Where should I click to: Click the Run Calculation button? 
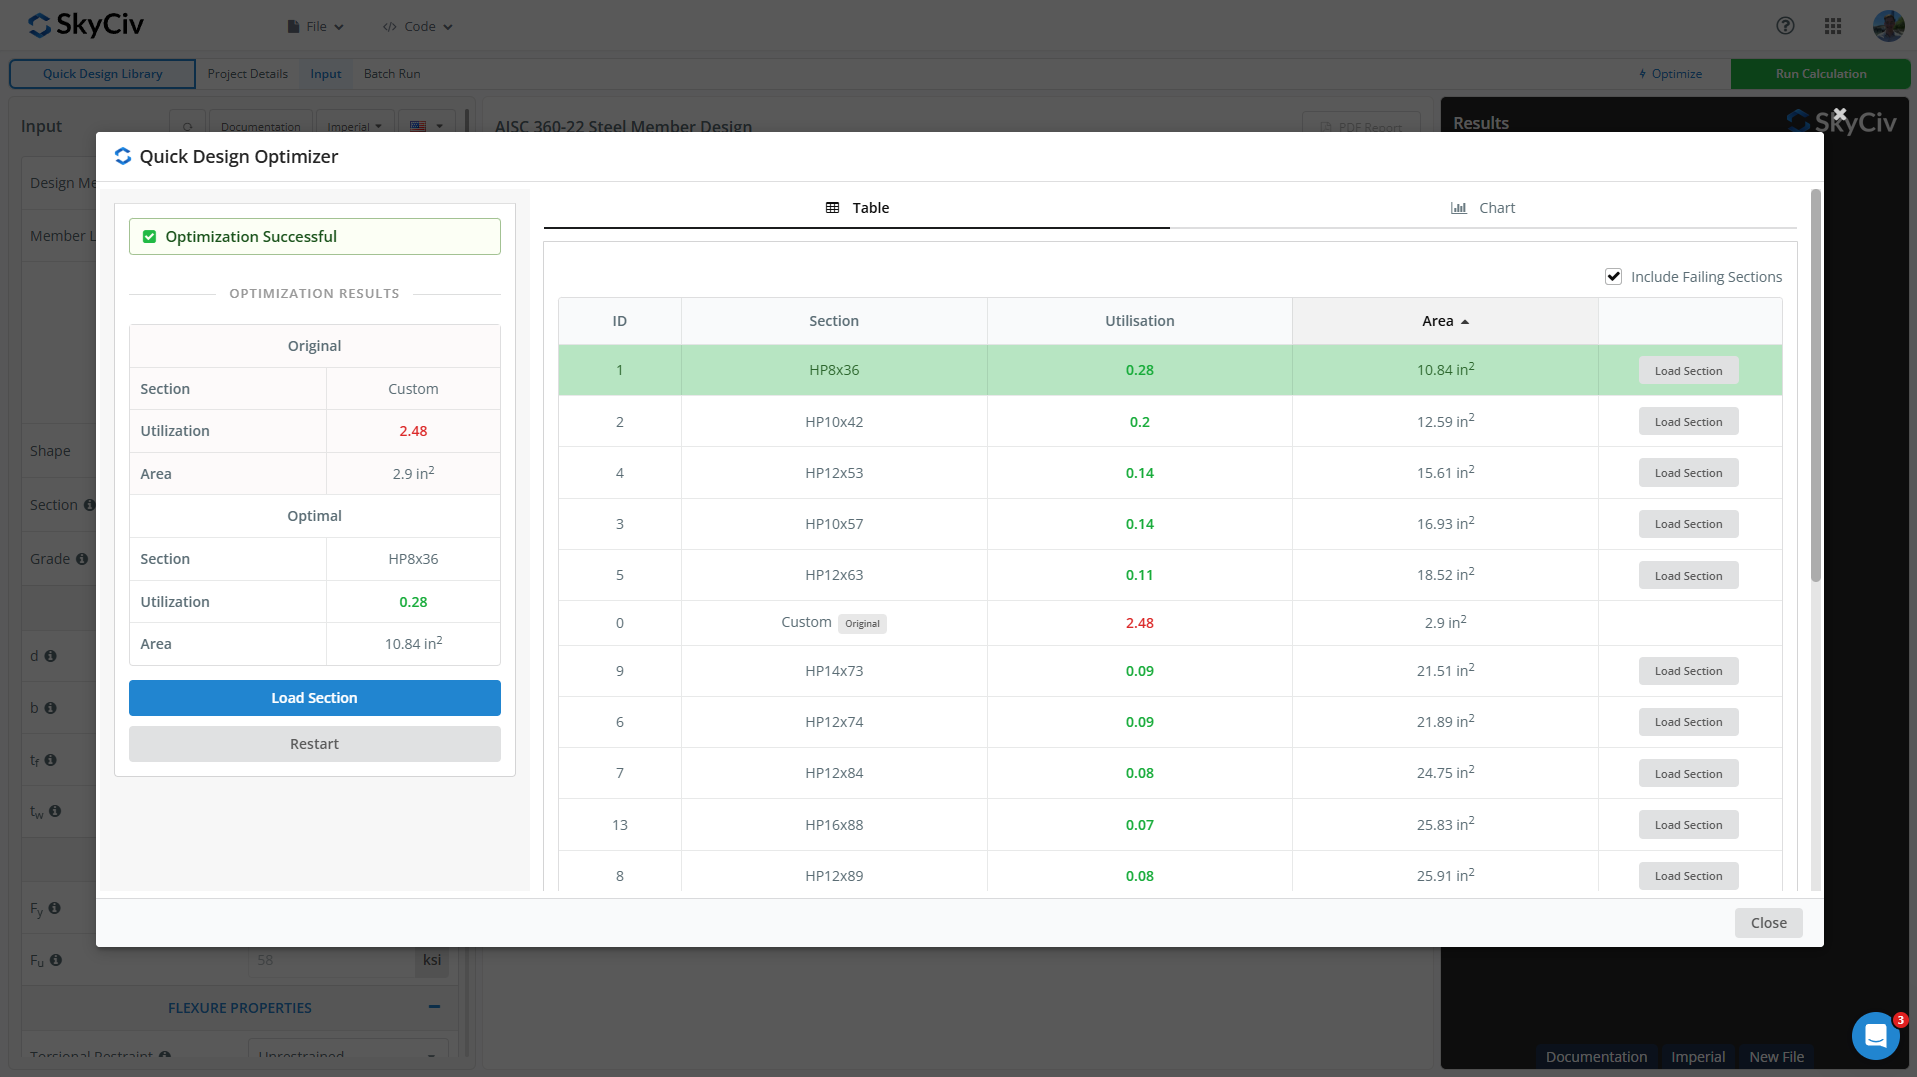(1821, 74)
